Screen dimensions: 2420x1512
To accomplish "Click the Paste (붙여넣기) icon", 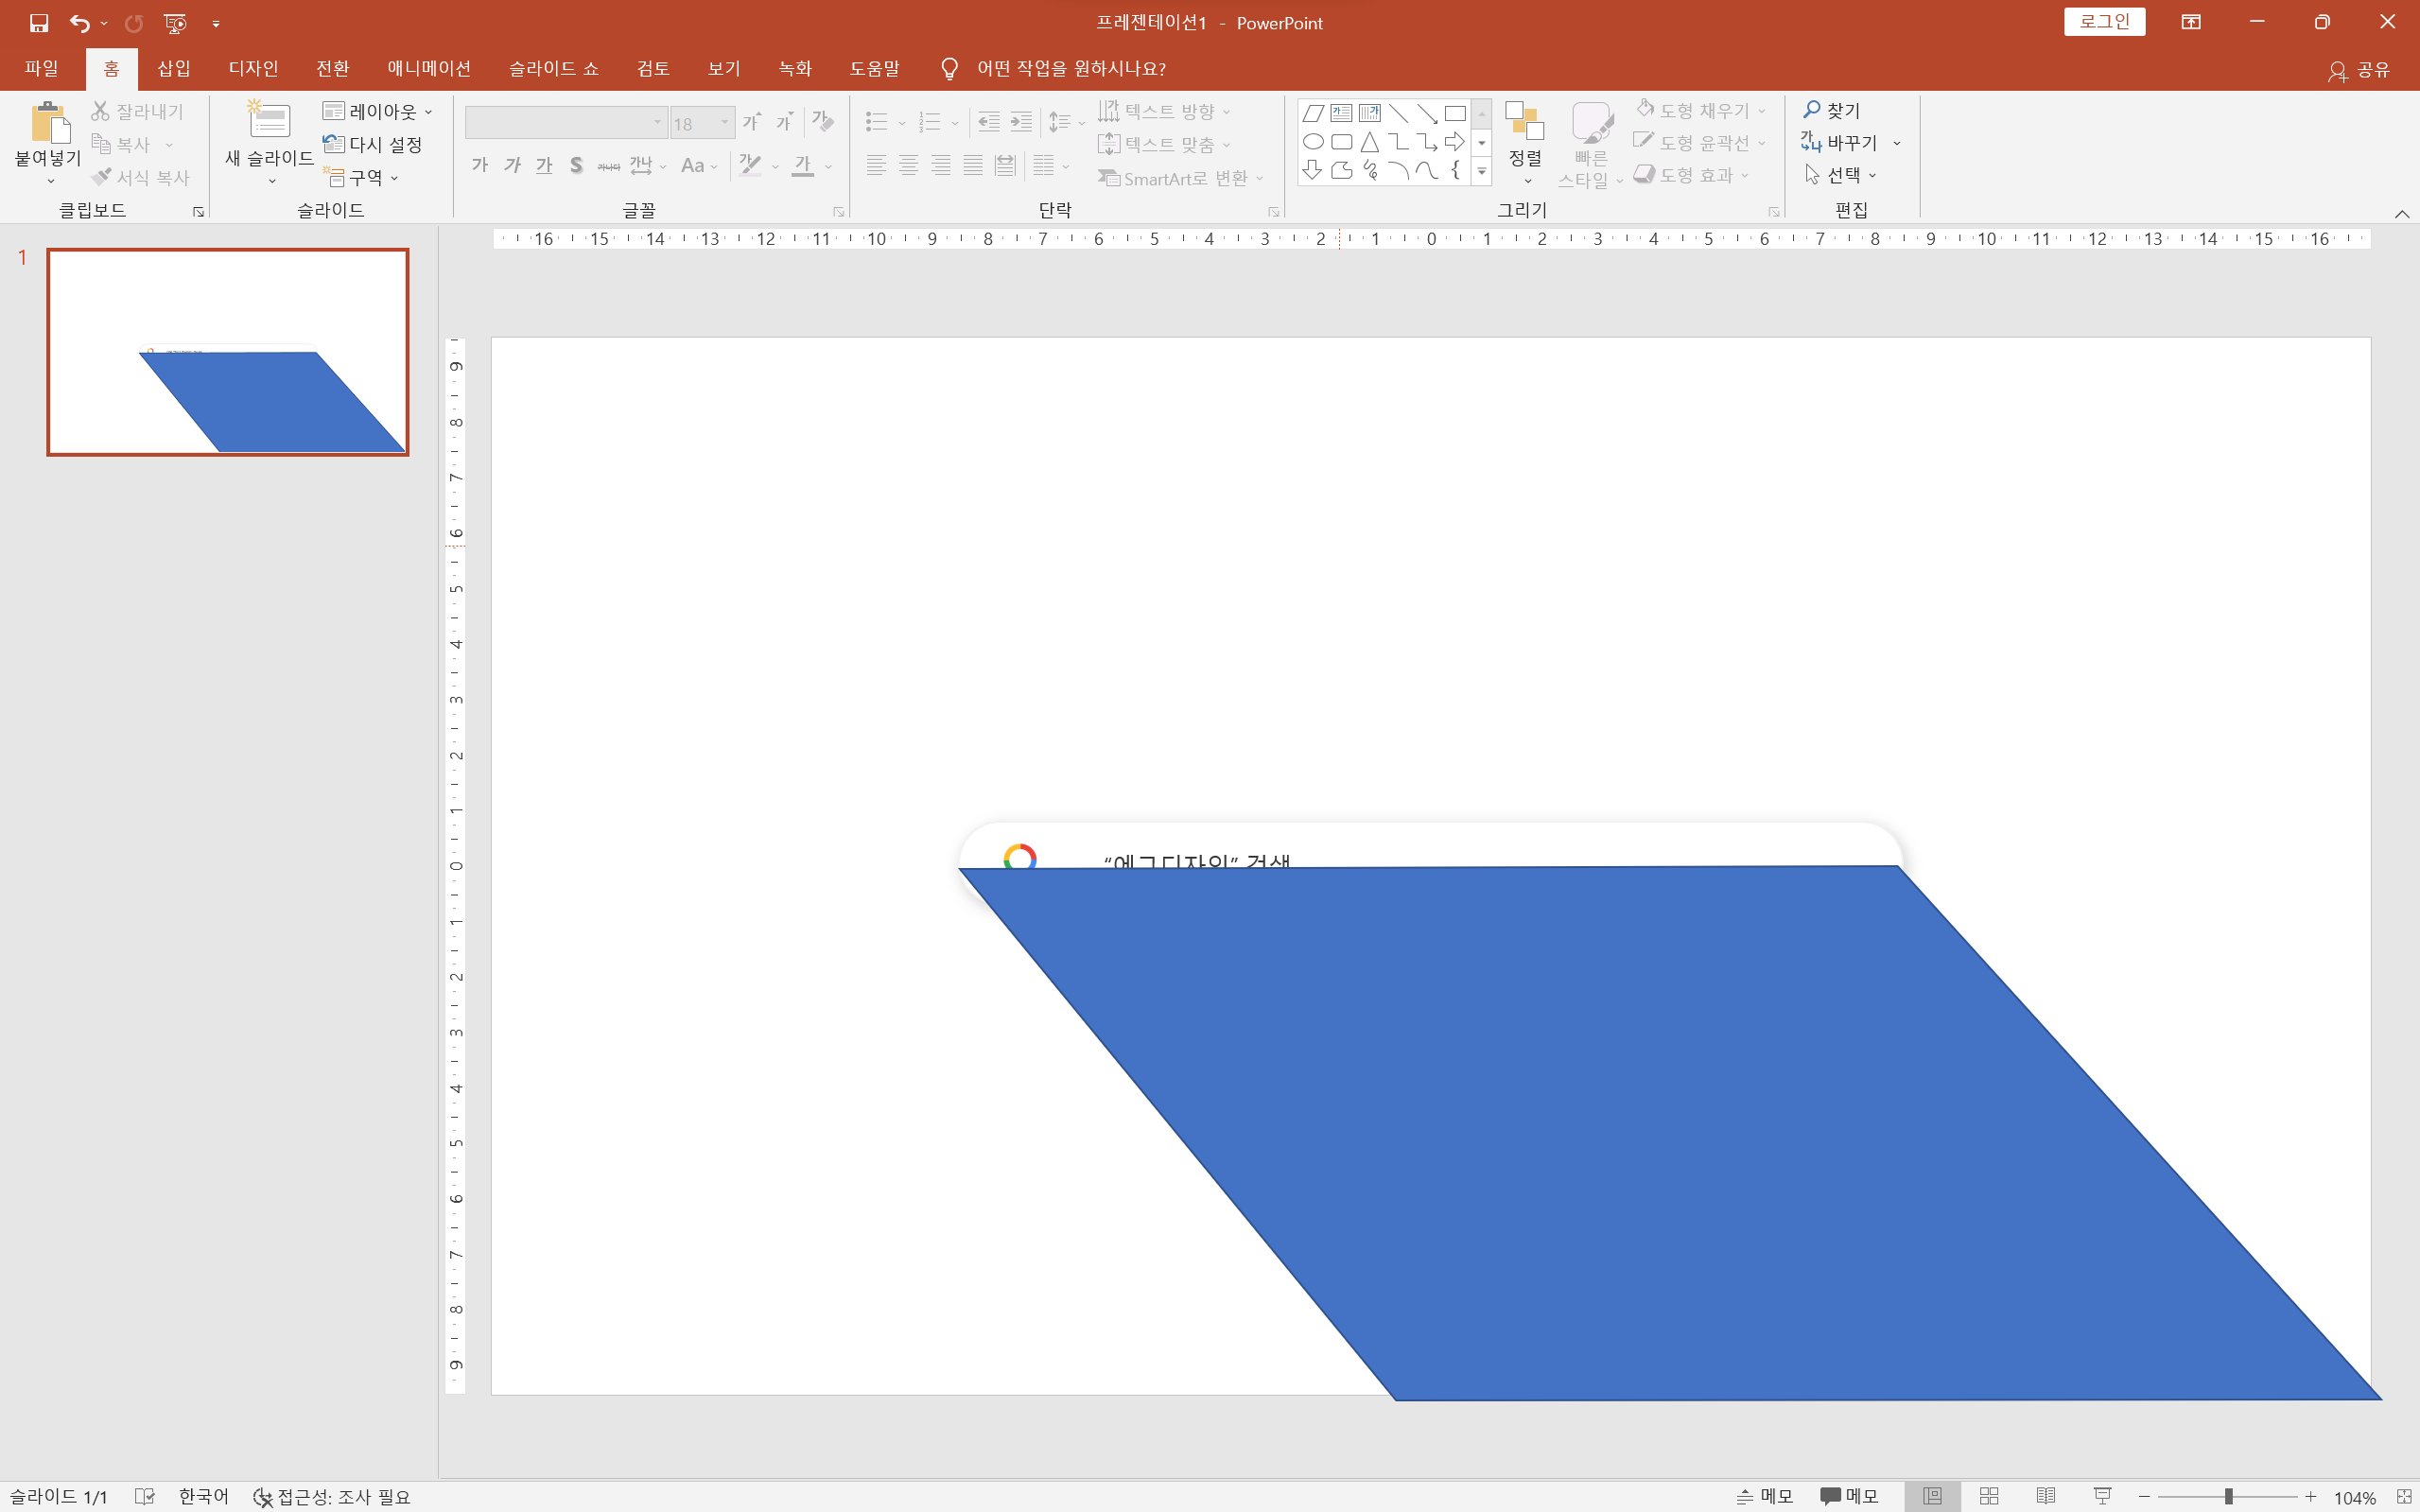I will (48, 123).
